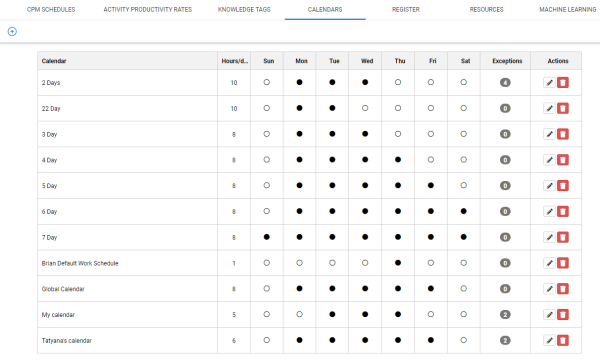Toggle Saturday for the 6 Day calendar
This screenshot has width=600, height=361.
[x=463, y=211]
